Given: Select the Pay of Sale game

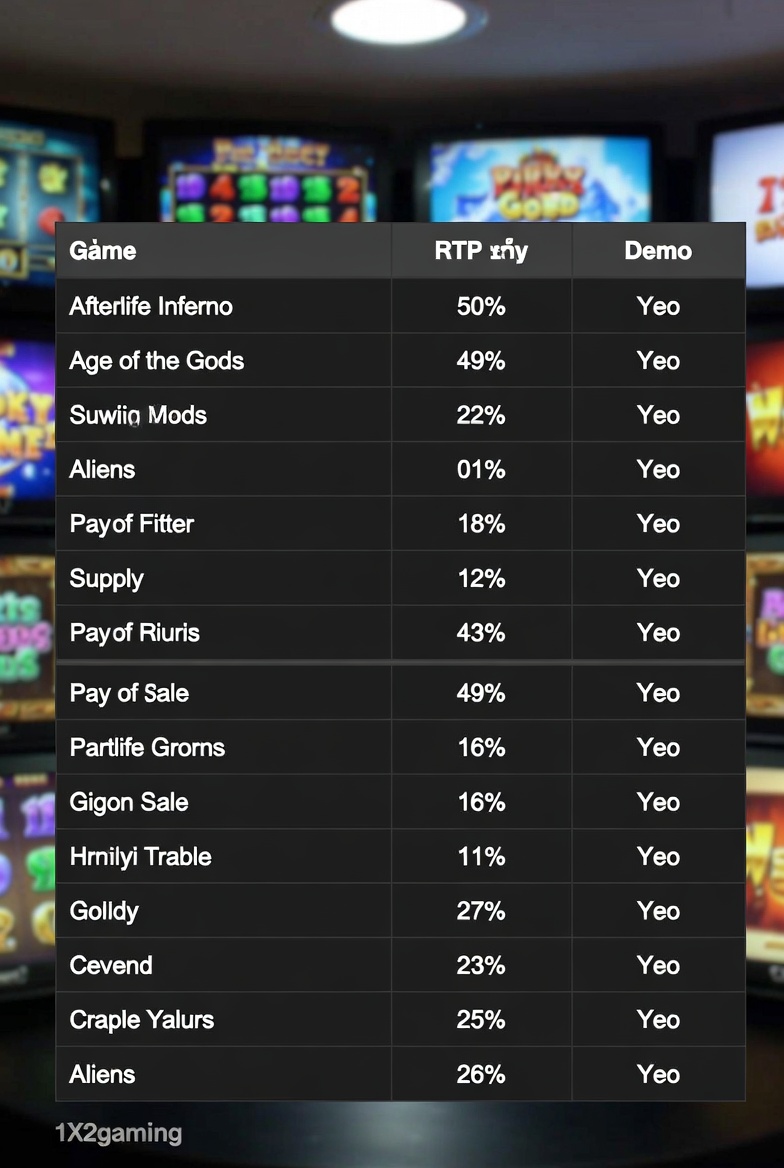Looking at the screenshot, I should [x=129, y=693].
